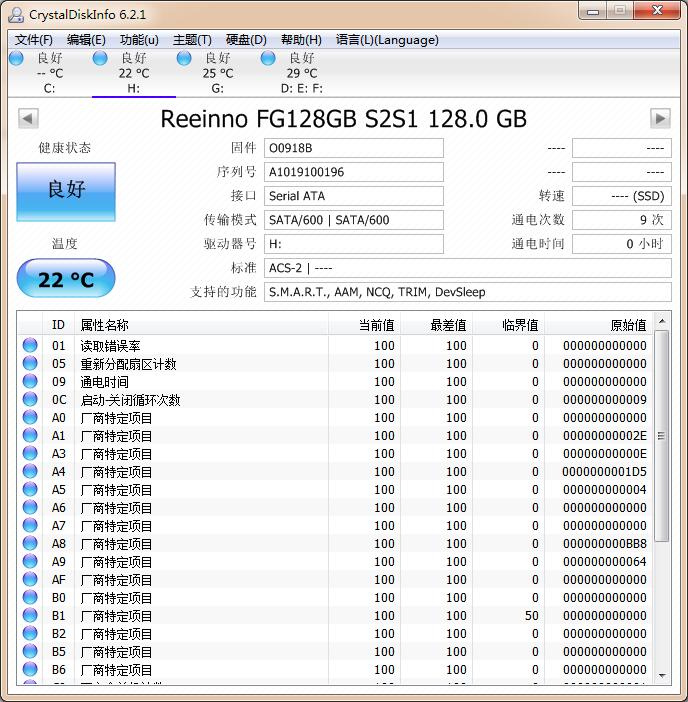Screen dimensions: 688x702
Task: Open the 功能(u) menu
Action: pos(139,40)
